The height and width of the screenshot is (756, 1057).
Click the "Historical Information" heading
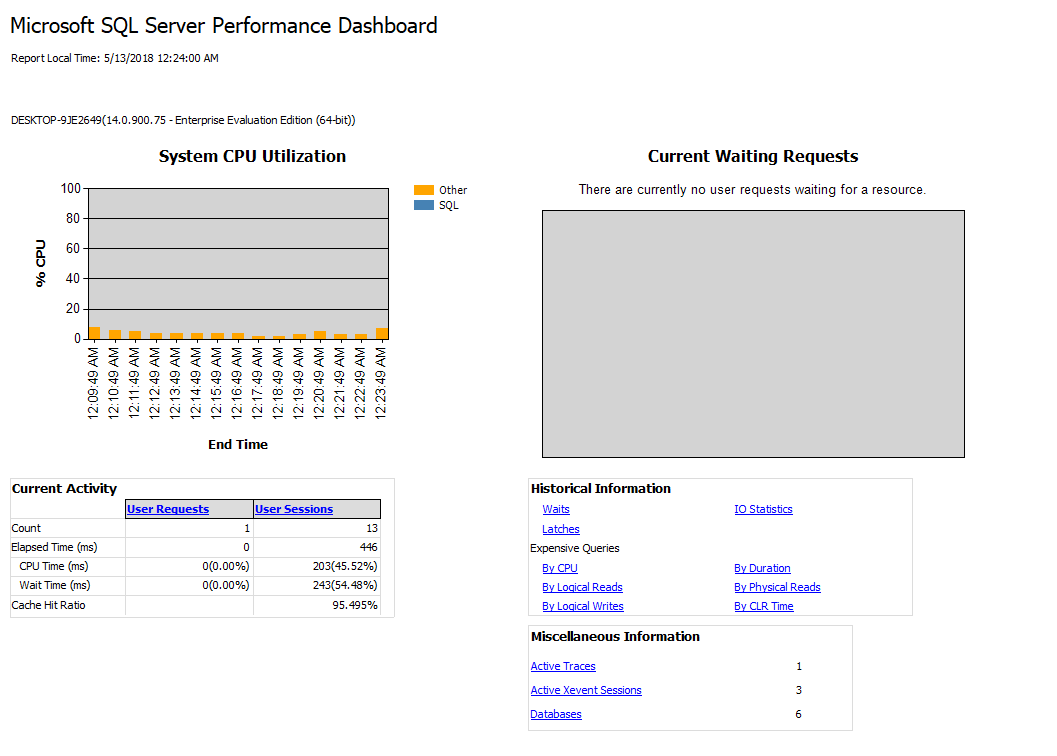(601, 489)
